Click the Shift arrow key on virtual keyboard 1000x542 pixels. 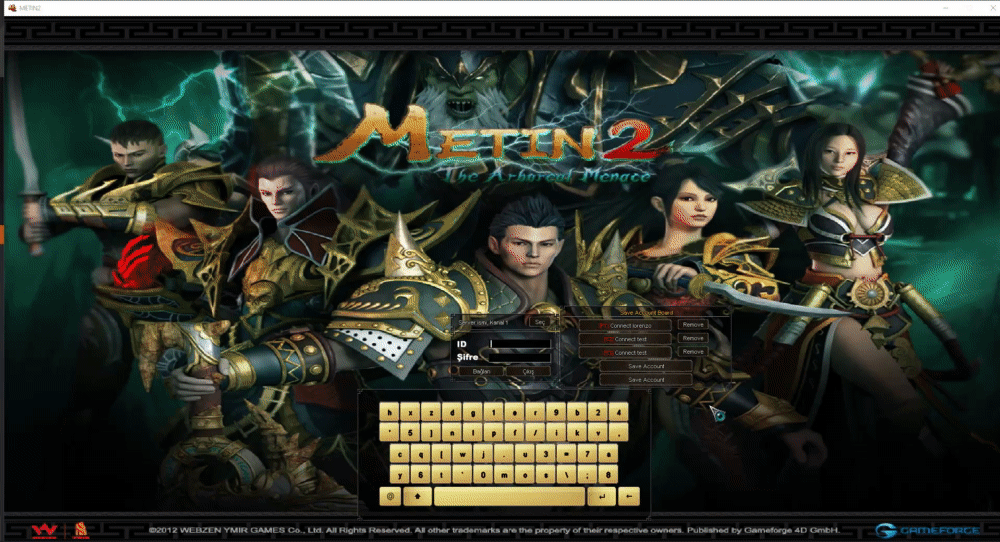coord(418,496)
